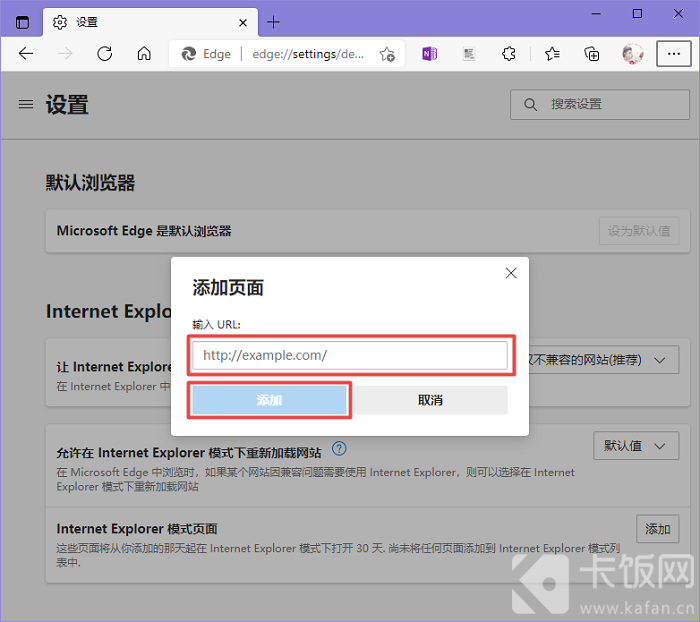This screenshot has height=622, width=700.
Task: Expand the 不兼容的网站(推荐) dropdown
Action: [x=604, y=359]
